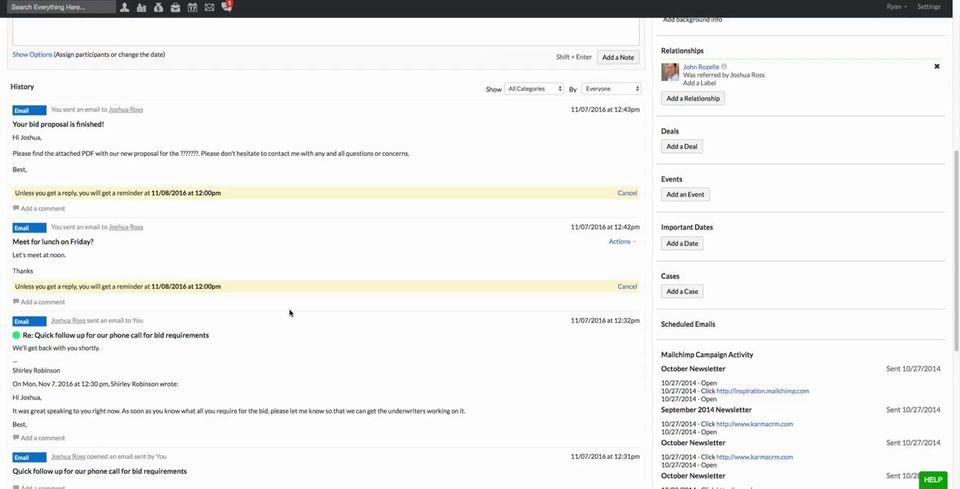Open Settings in the top bar
The width and height of the screenshot is (960, 489).
click(928, 7)
